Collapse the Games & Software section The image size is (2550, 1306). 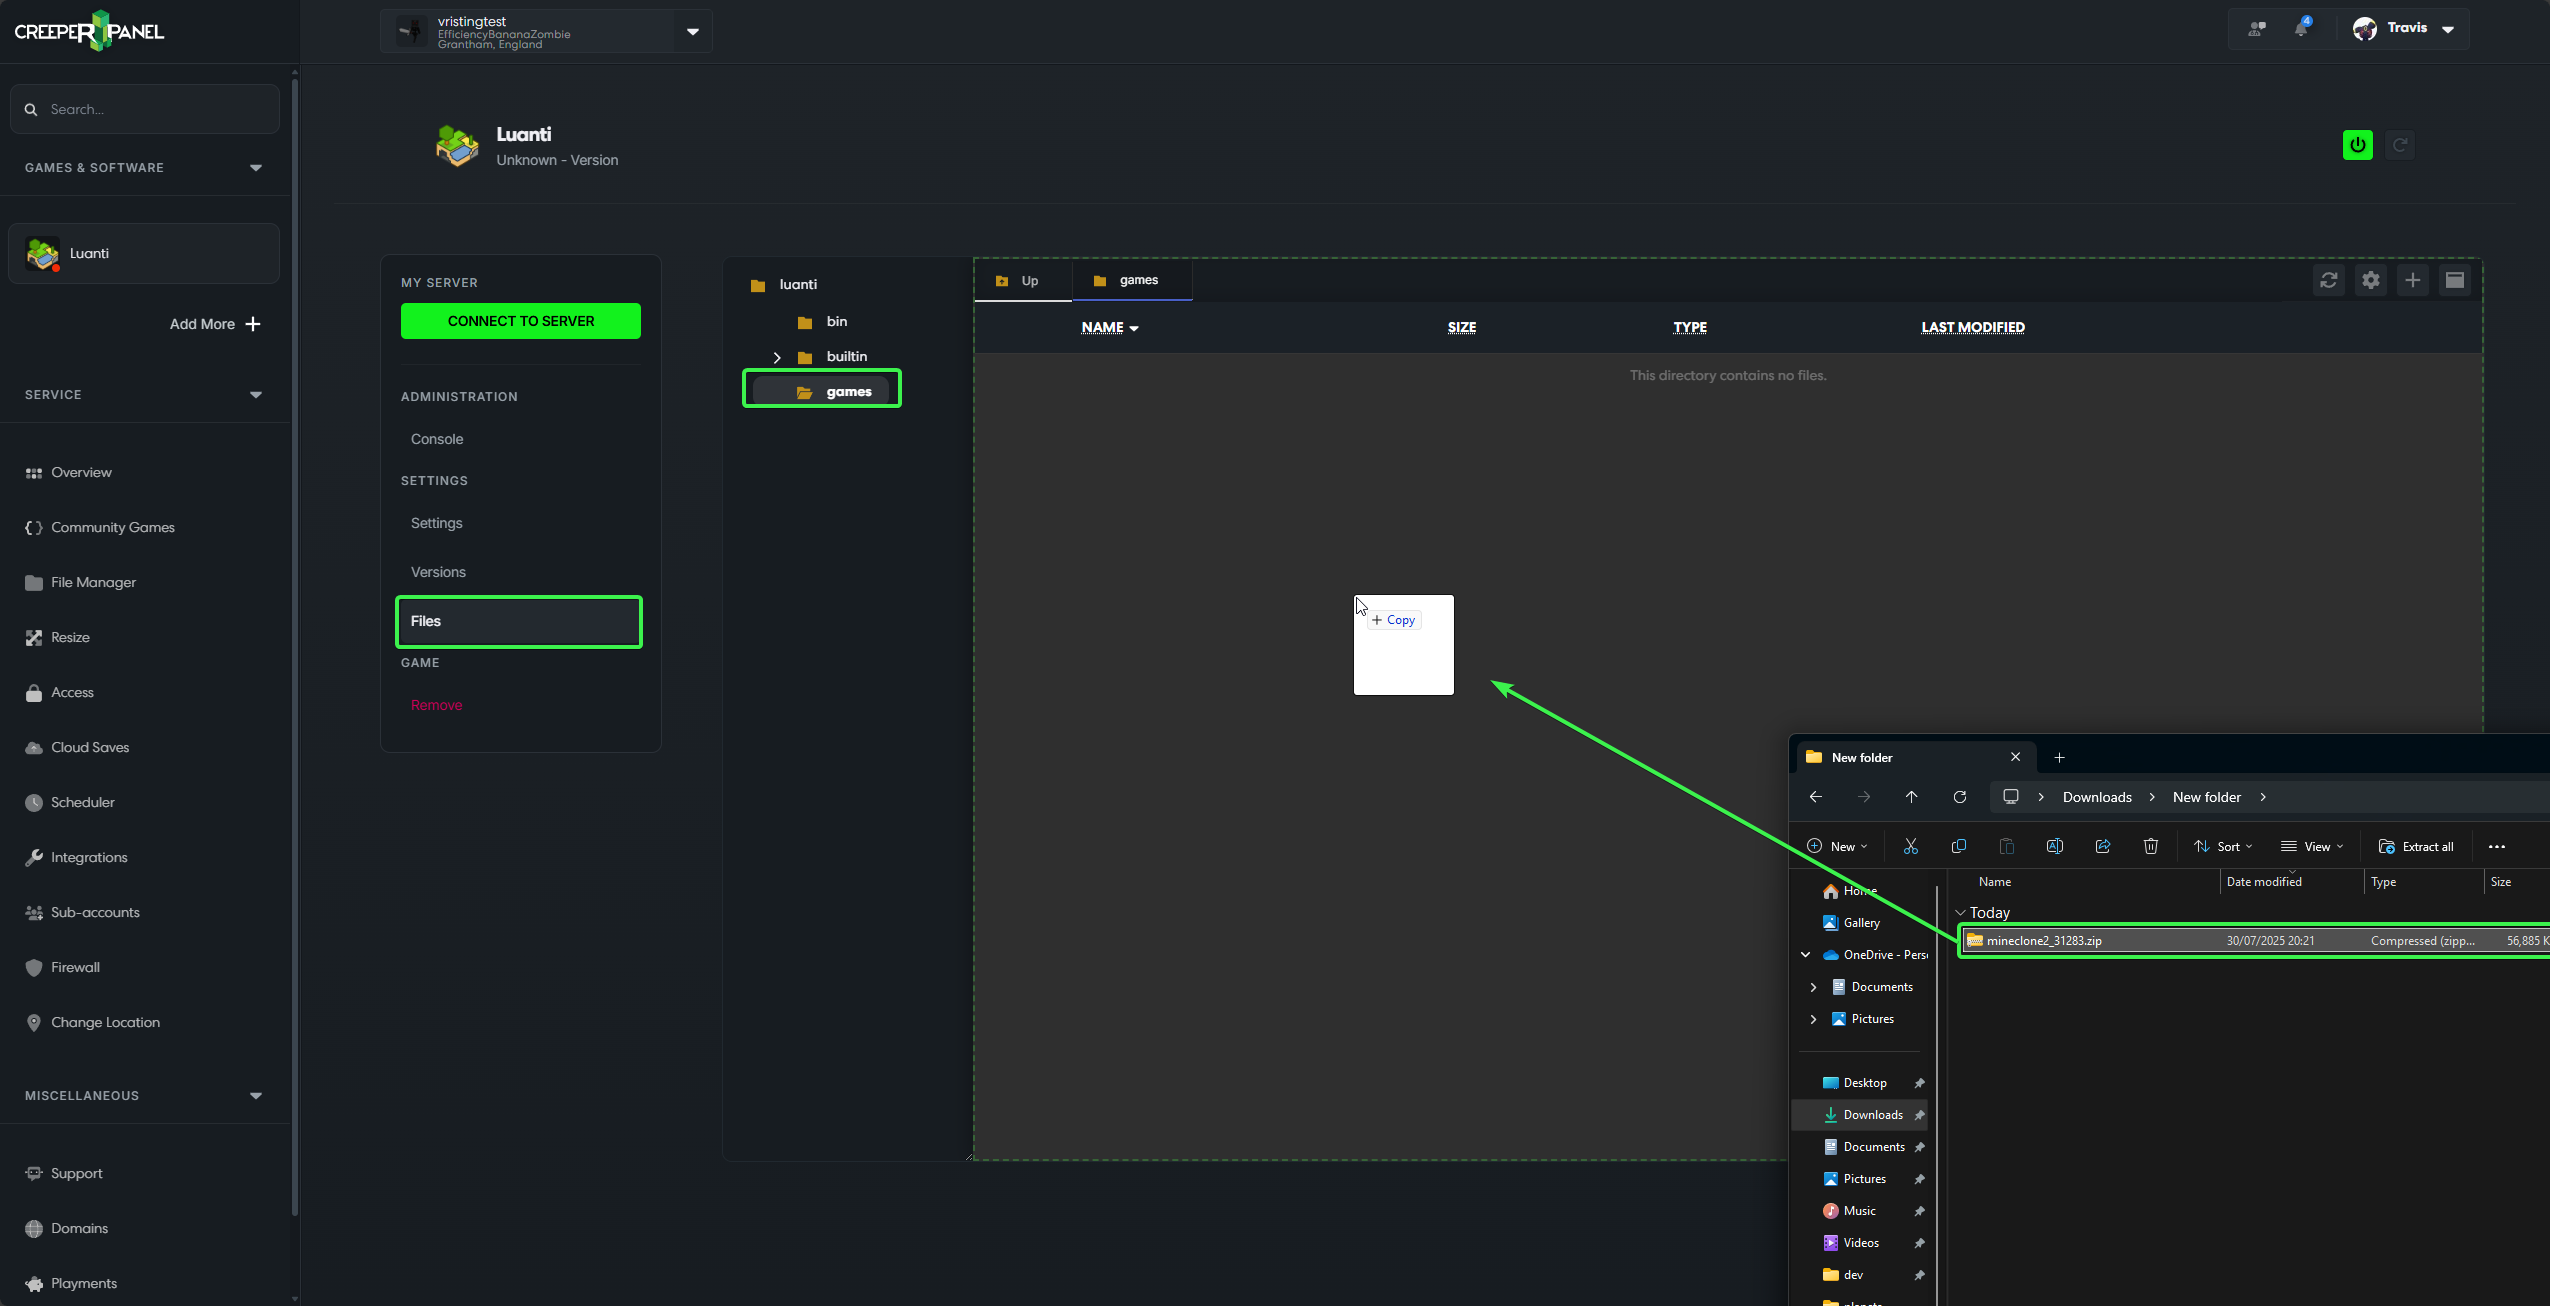pos(256,168)
